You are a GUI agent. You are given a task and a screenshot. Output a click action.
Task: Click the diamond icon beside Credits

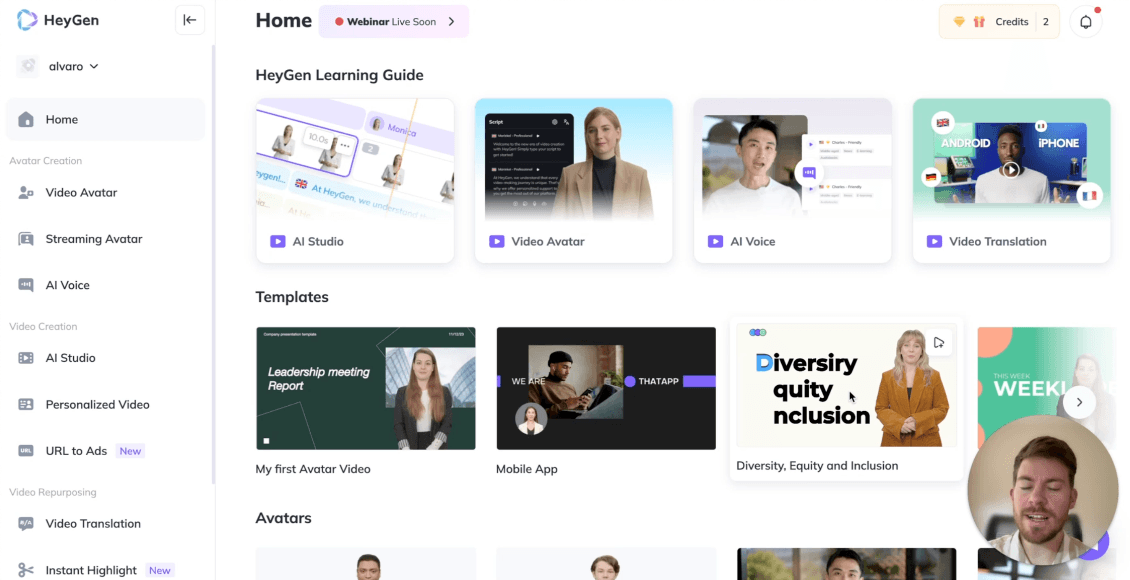point(958,22)
